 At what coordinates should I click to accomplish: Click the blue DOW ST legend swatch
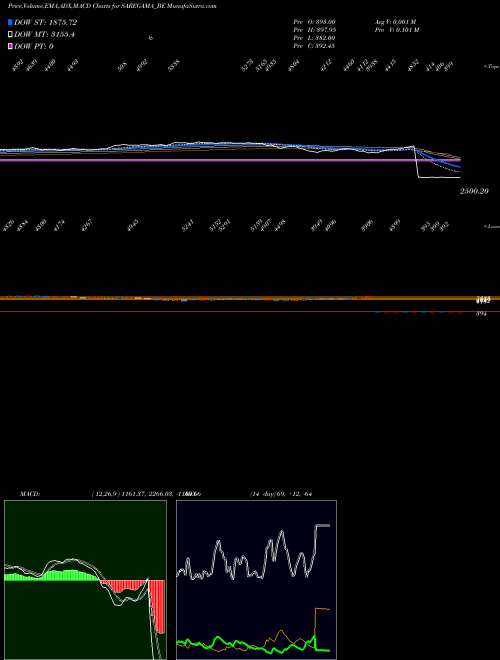pos(11,23)
